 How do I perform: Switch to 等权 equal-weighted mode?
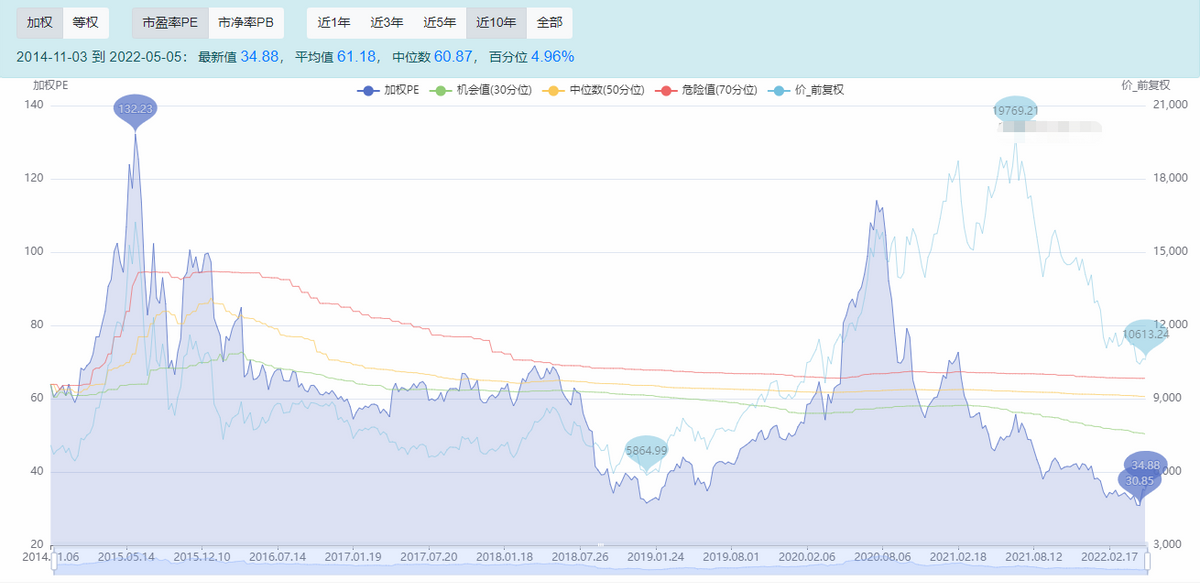(88, 21)
